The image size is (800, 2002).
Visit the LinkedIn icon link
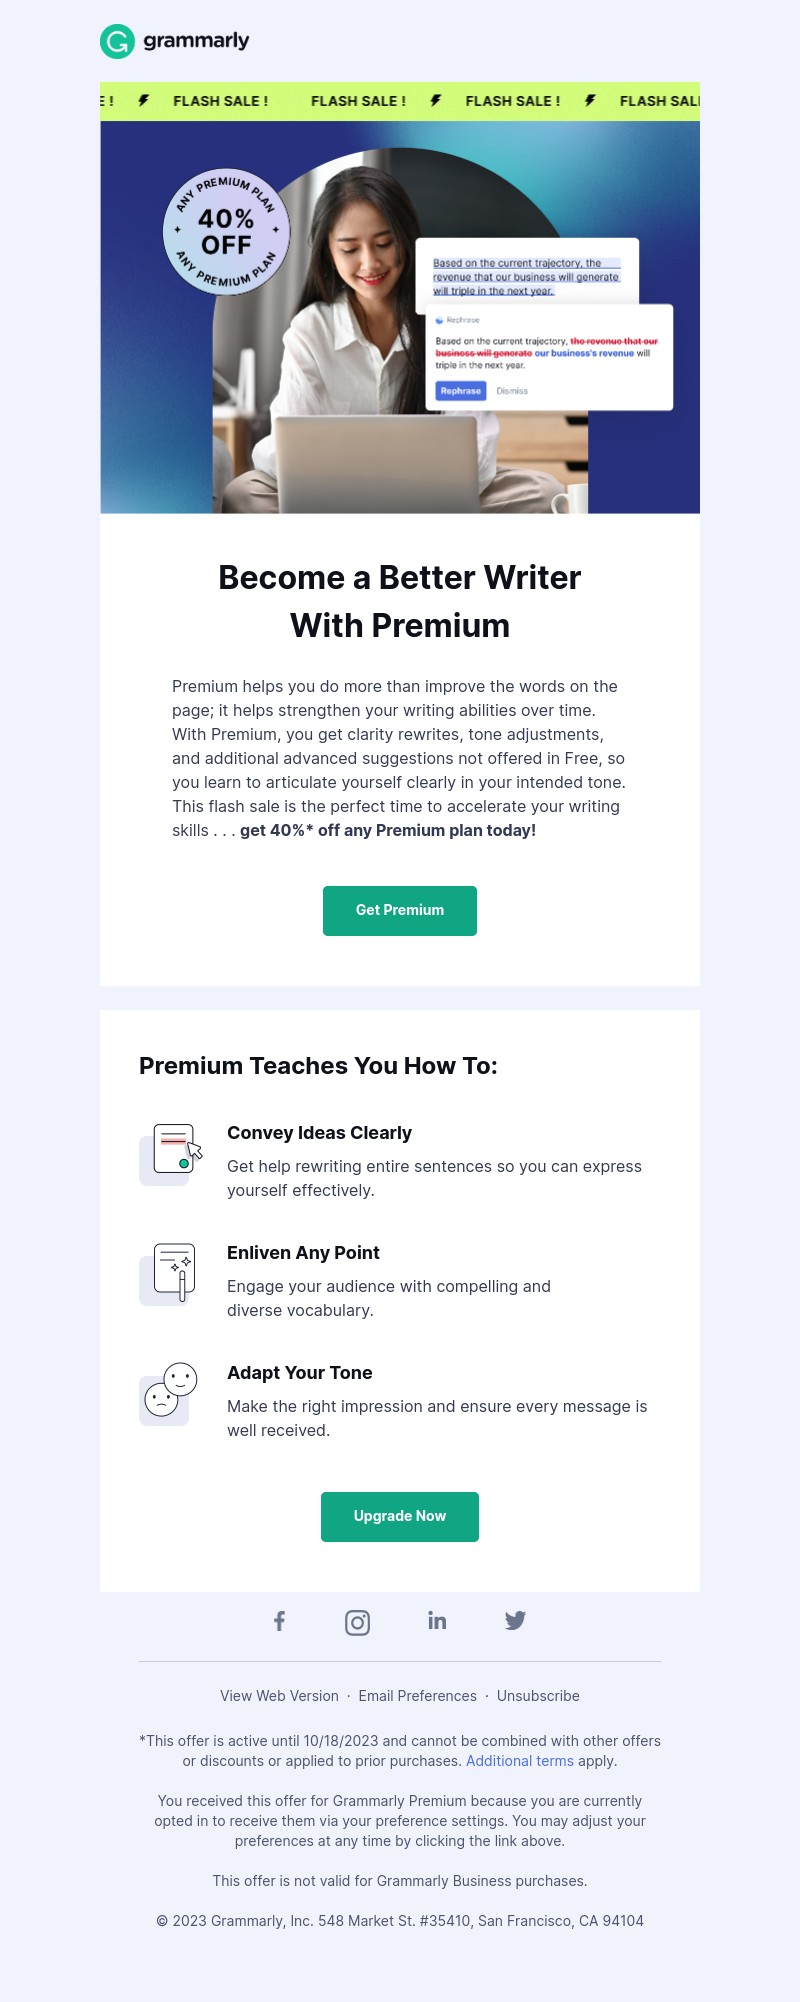coord(437,1621)
